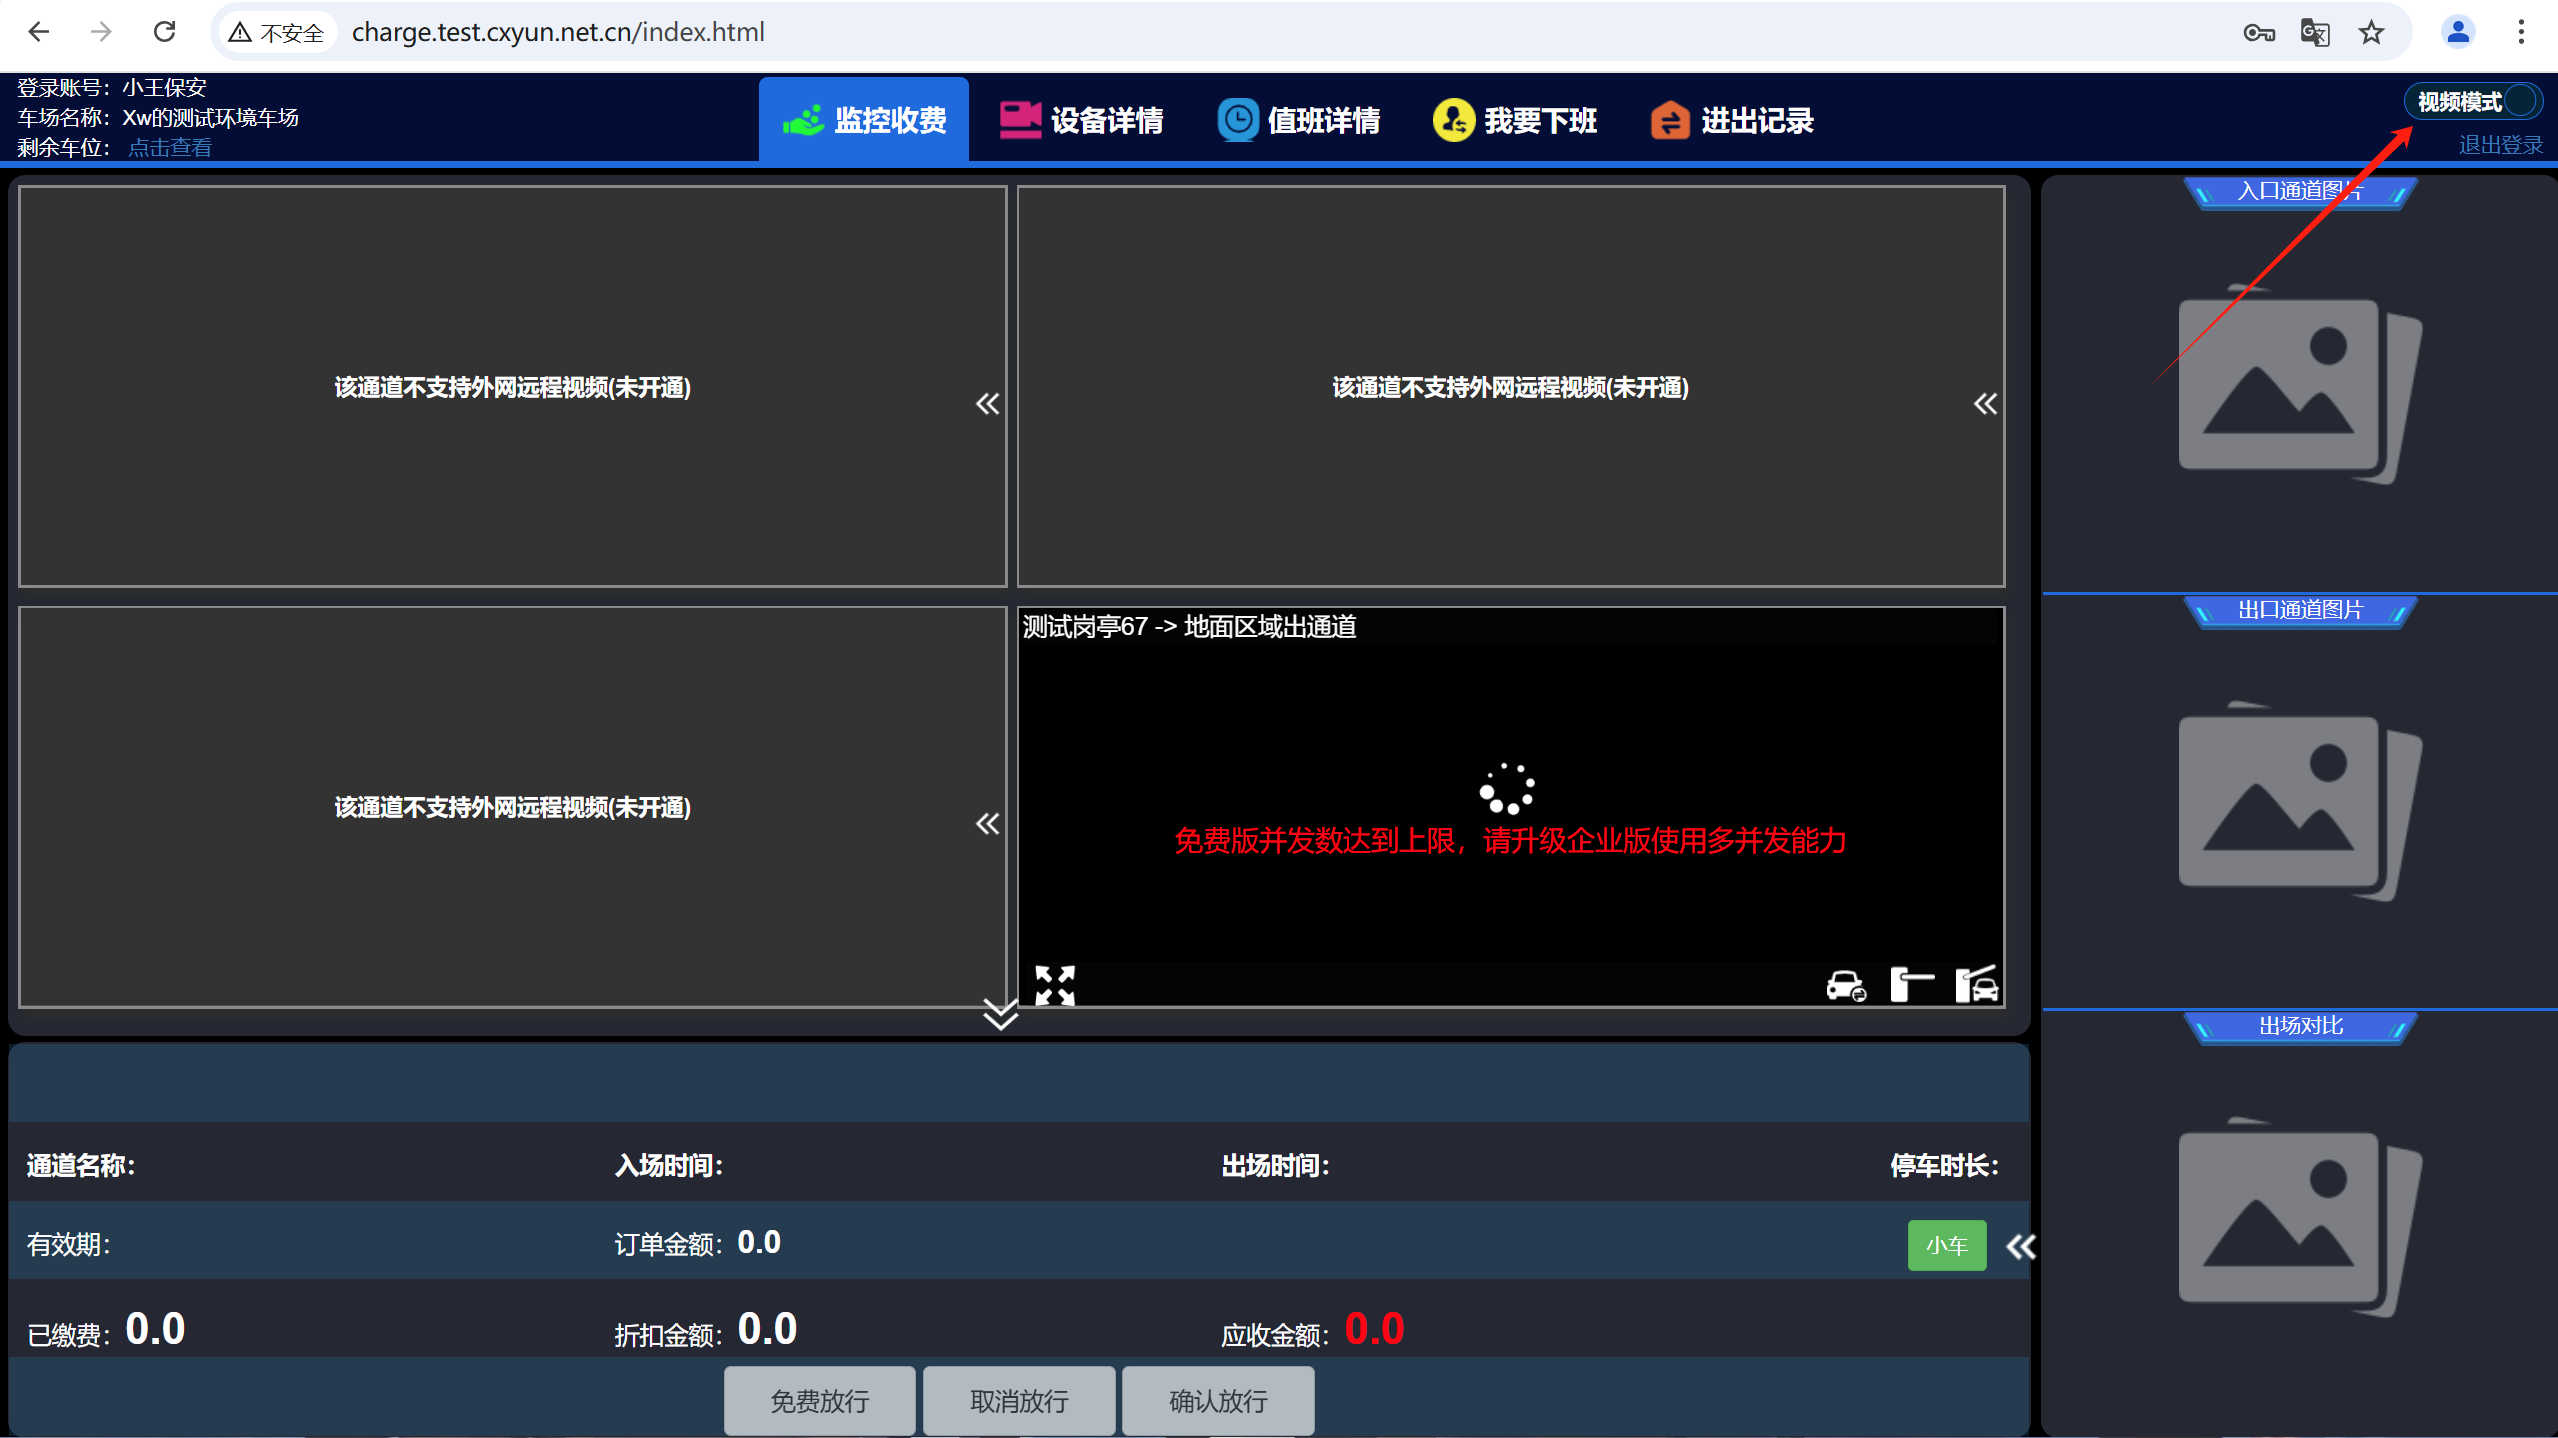The width and height of the screenshot is (2558, 1438).
Task: Click 点击查看 remaining spaces link
Action: coord(170,148)
